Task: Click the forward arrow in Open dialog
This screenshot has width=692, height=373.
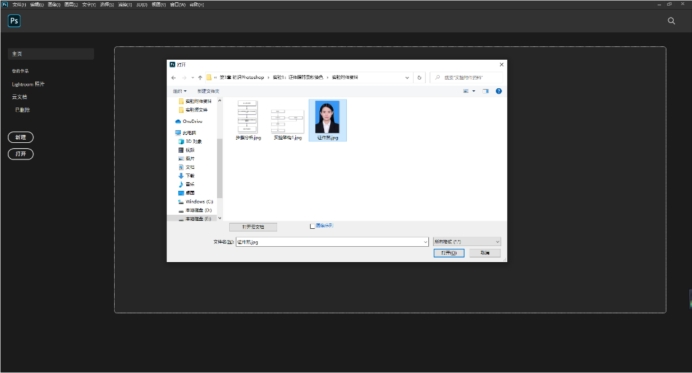Action: point(184,78)
